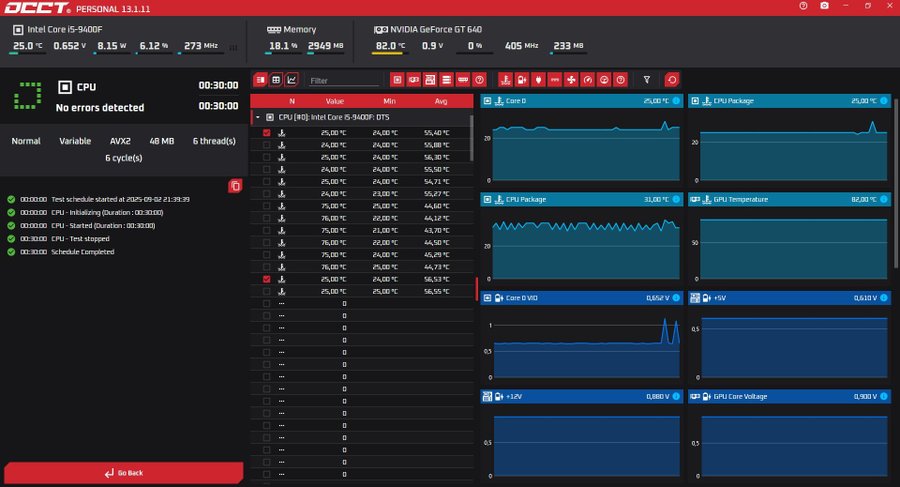
Task: Copy the test log with the red clipboard icon
Action: [x=235, y=185]
